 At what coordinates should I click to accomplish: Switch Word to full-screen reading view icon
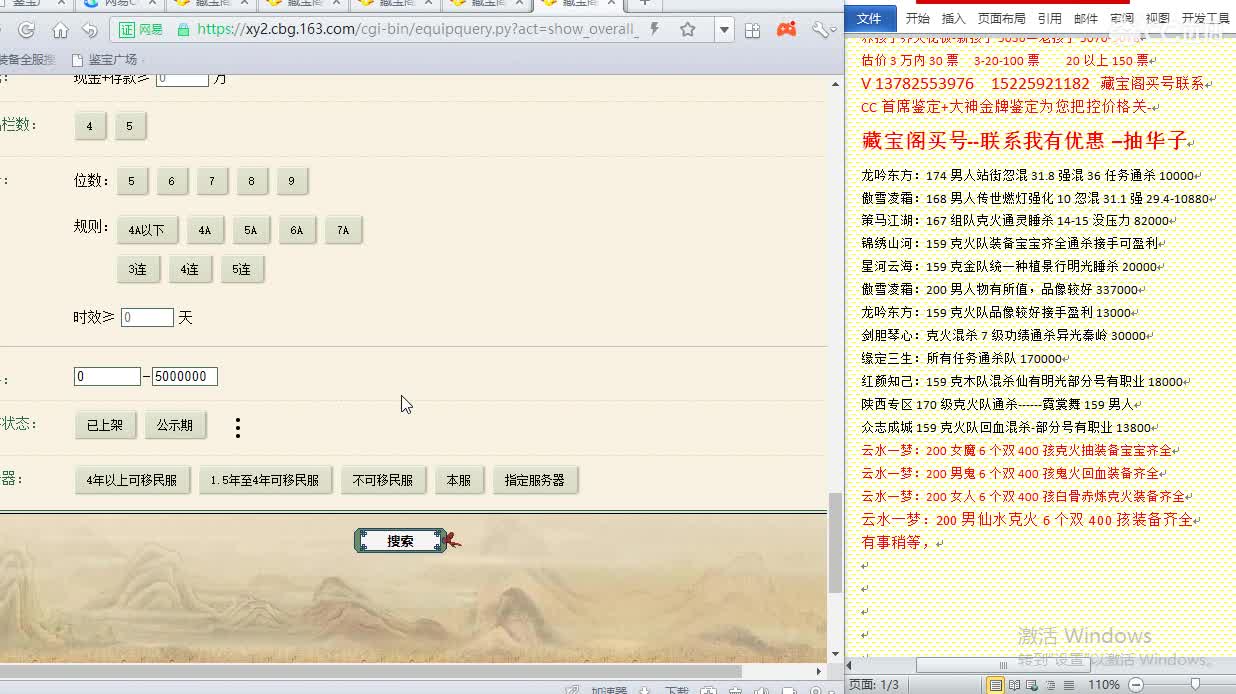pos(1015,685)
